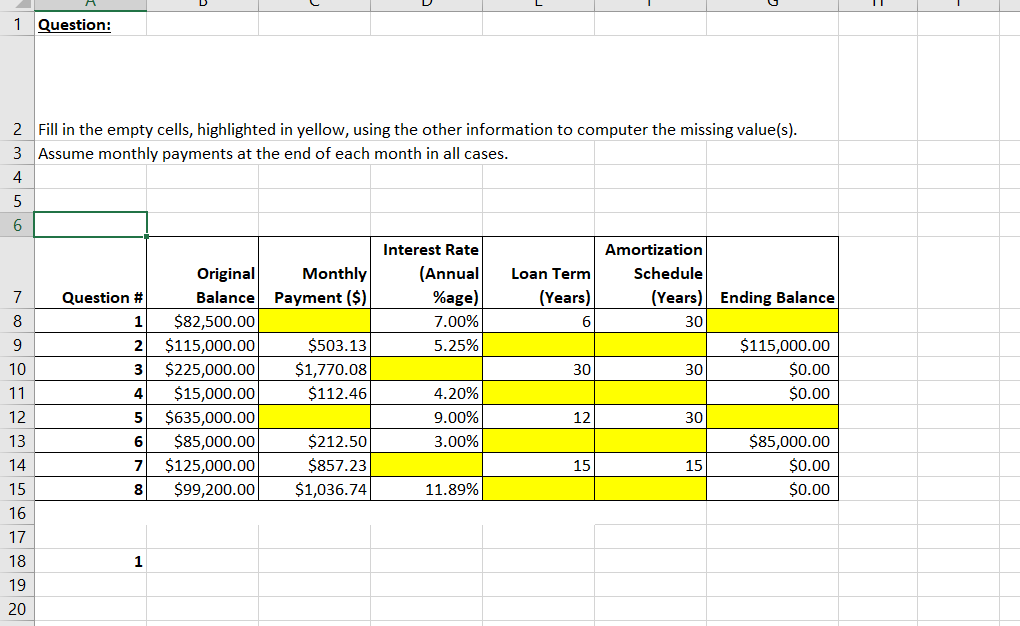The height and width of the screenshot is (626, 1020).
Task: Select the 'Interest Rate (Annual %age)' header
Action: tap(427, 273)
